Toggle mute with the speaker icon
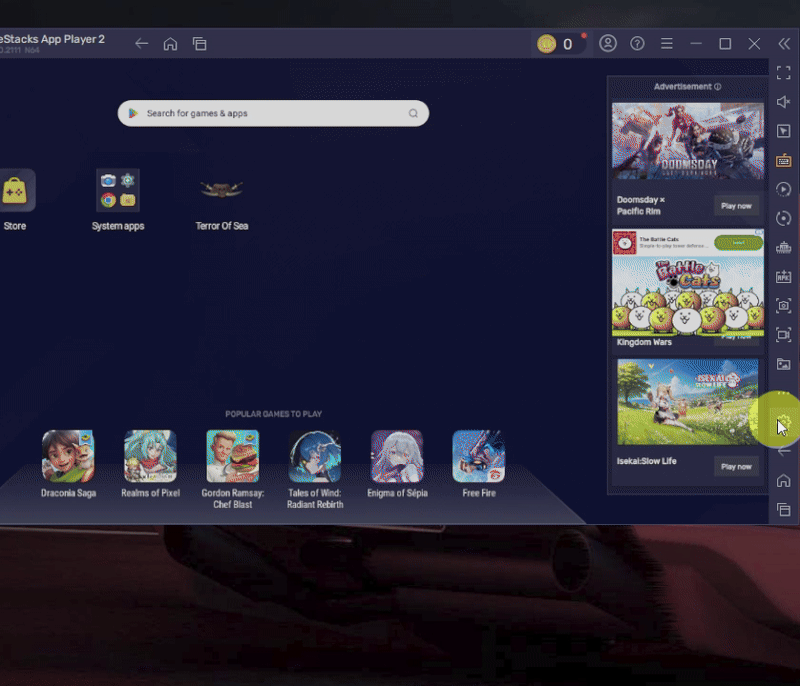 pos(784,102)
